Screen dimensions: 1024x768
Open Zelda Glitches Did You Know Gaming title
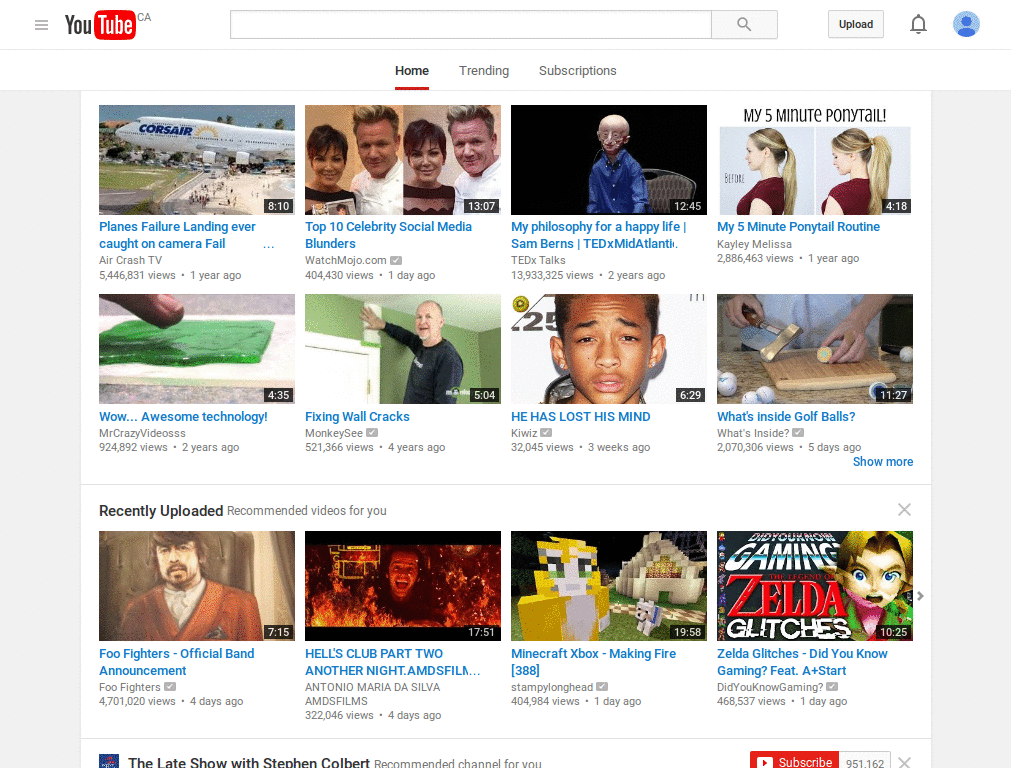pos(802,662)
